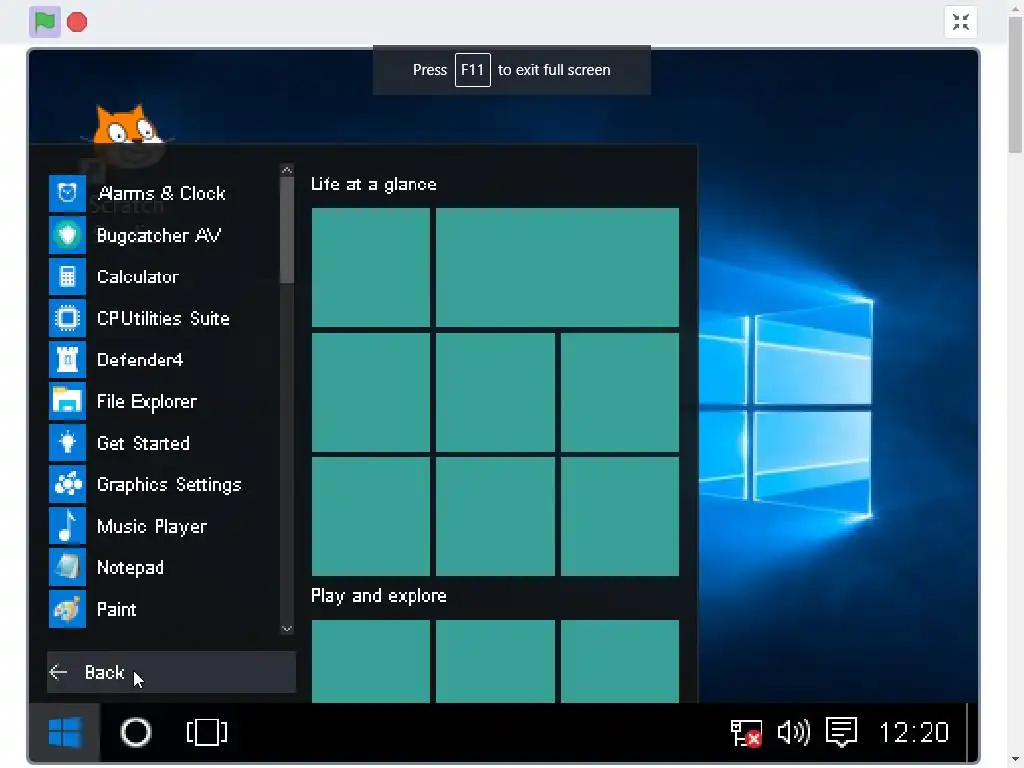This screenshot has width=1024, height=768.
Task: Select the Get Started label
Action: pyautogui.click(x=143, y=443)
